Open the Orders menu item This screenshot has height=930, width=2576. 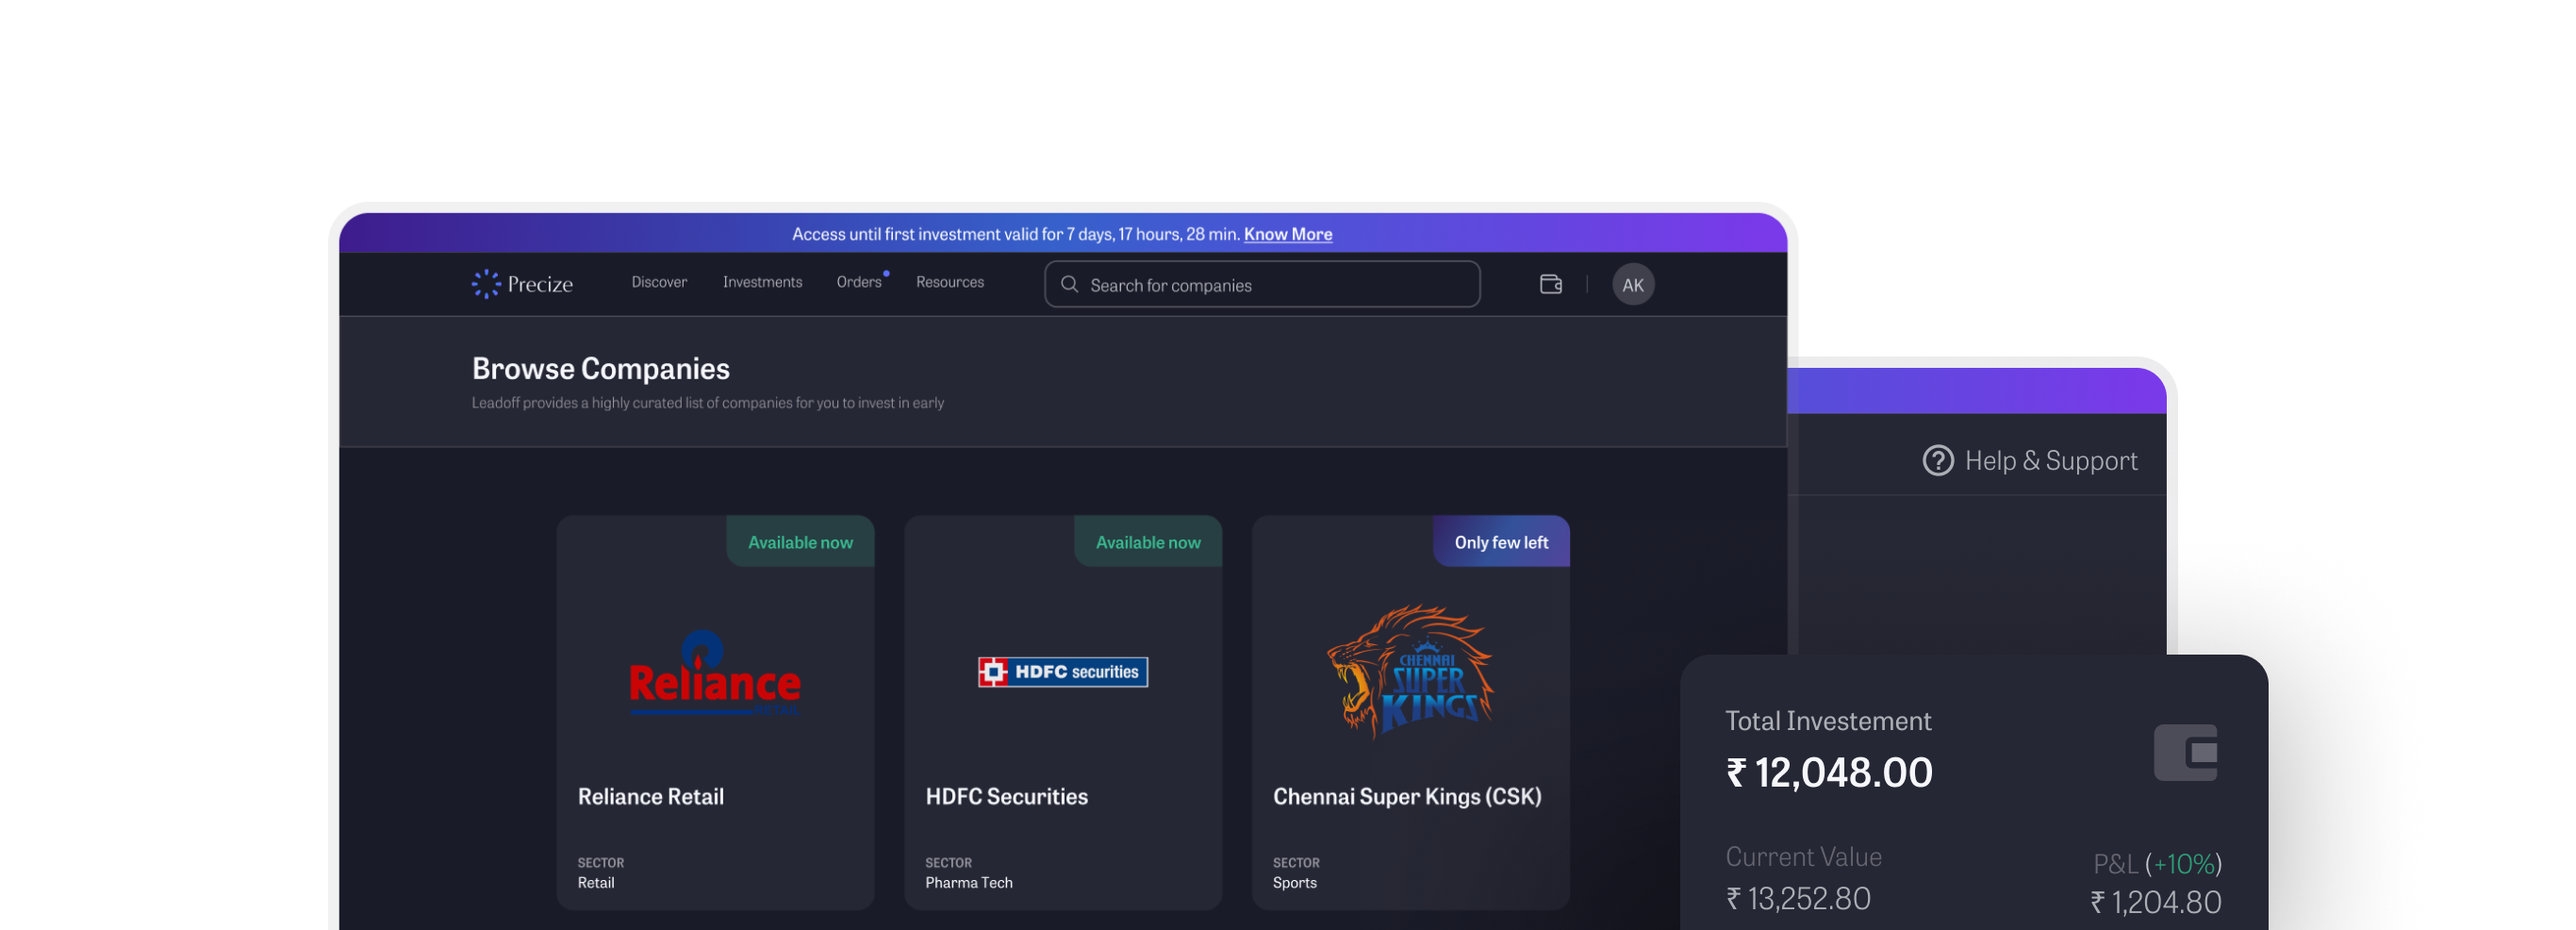pos(859,282)
